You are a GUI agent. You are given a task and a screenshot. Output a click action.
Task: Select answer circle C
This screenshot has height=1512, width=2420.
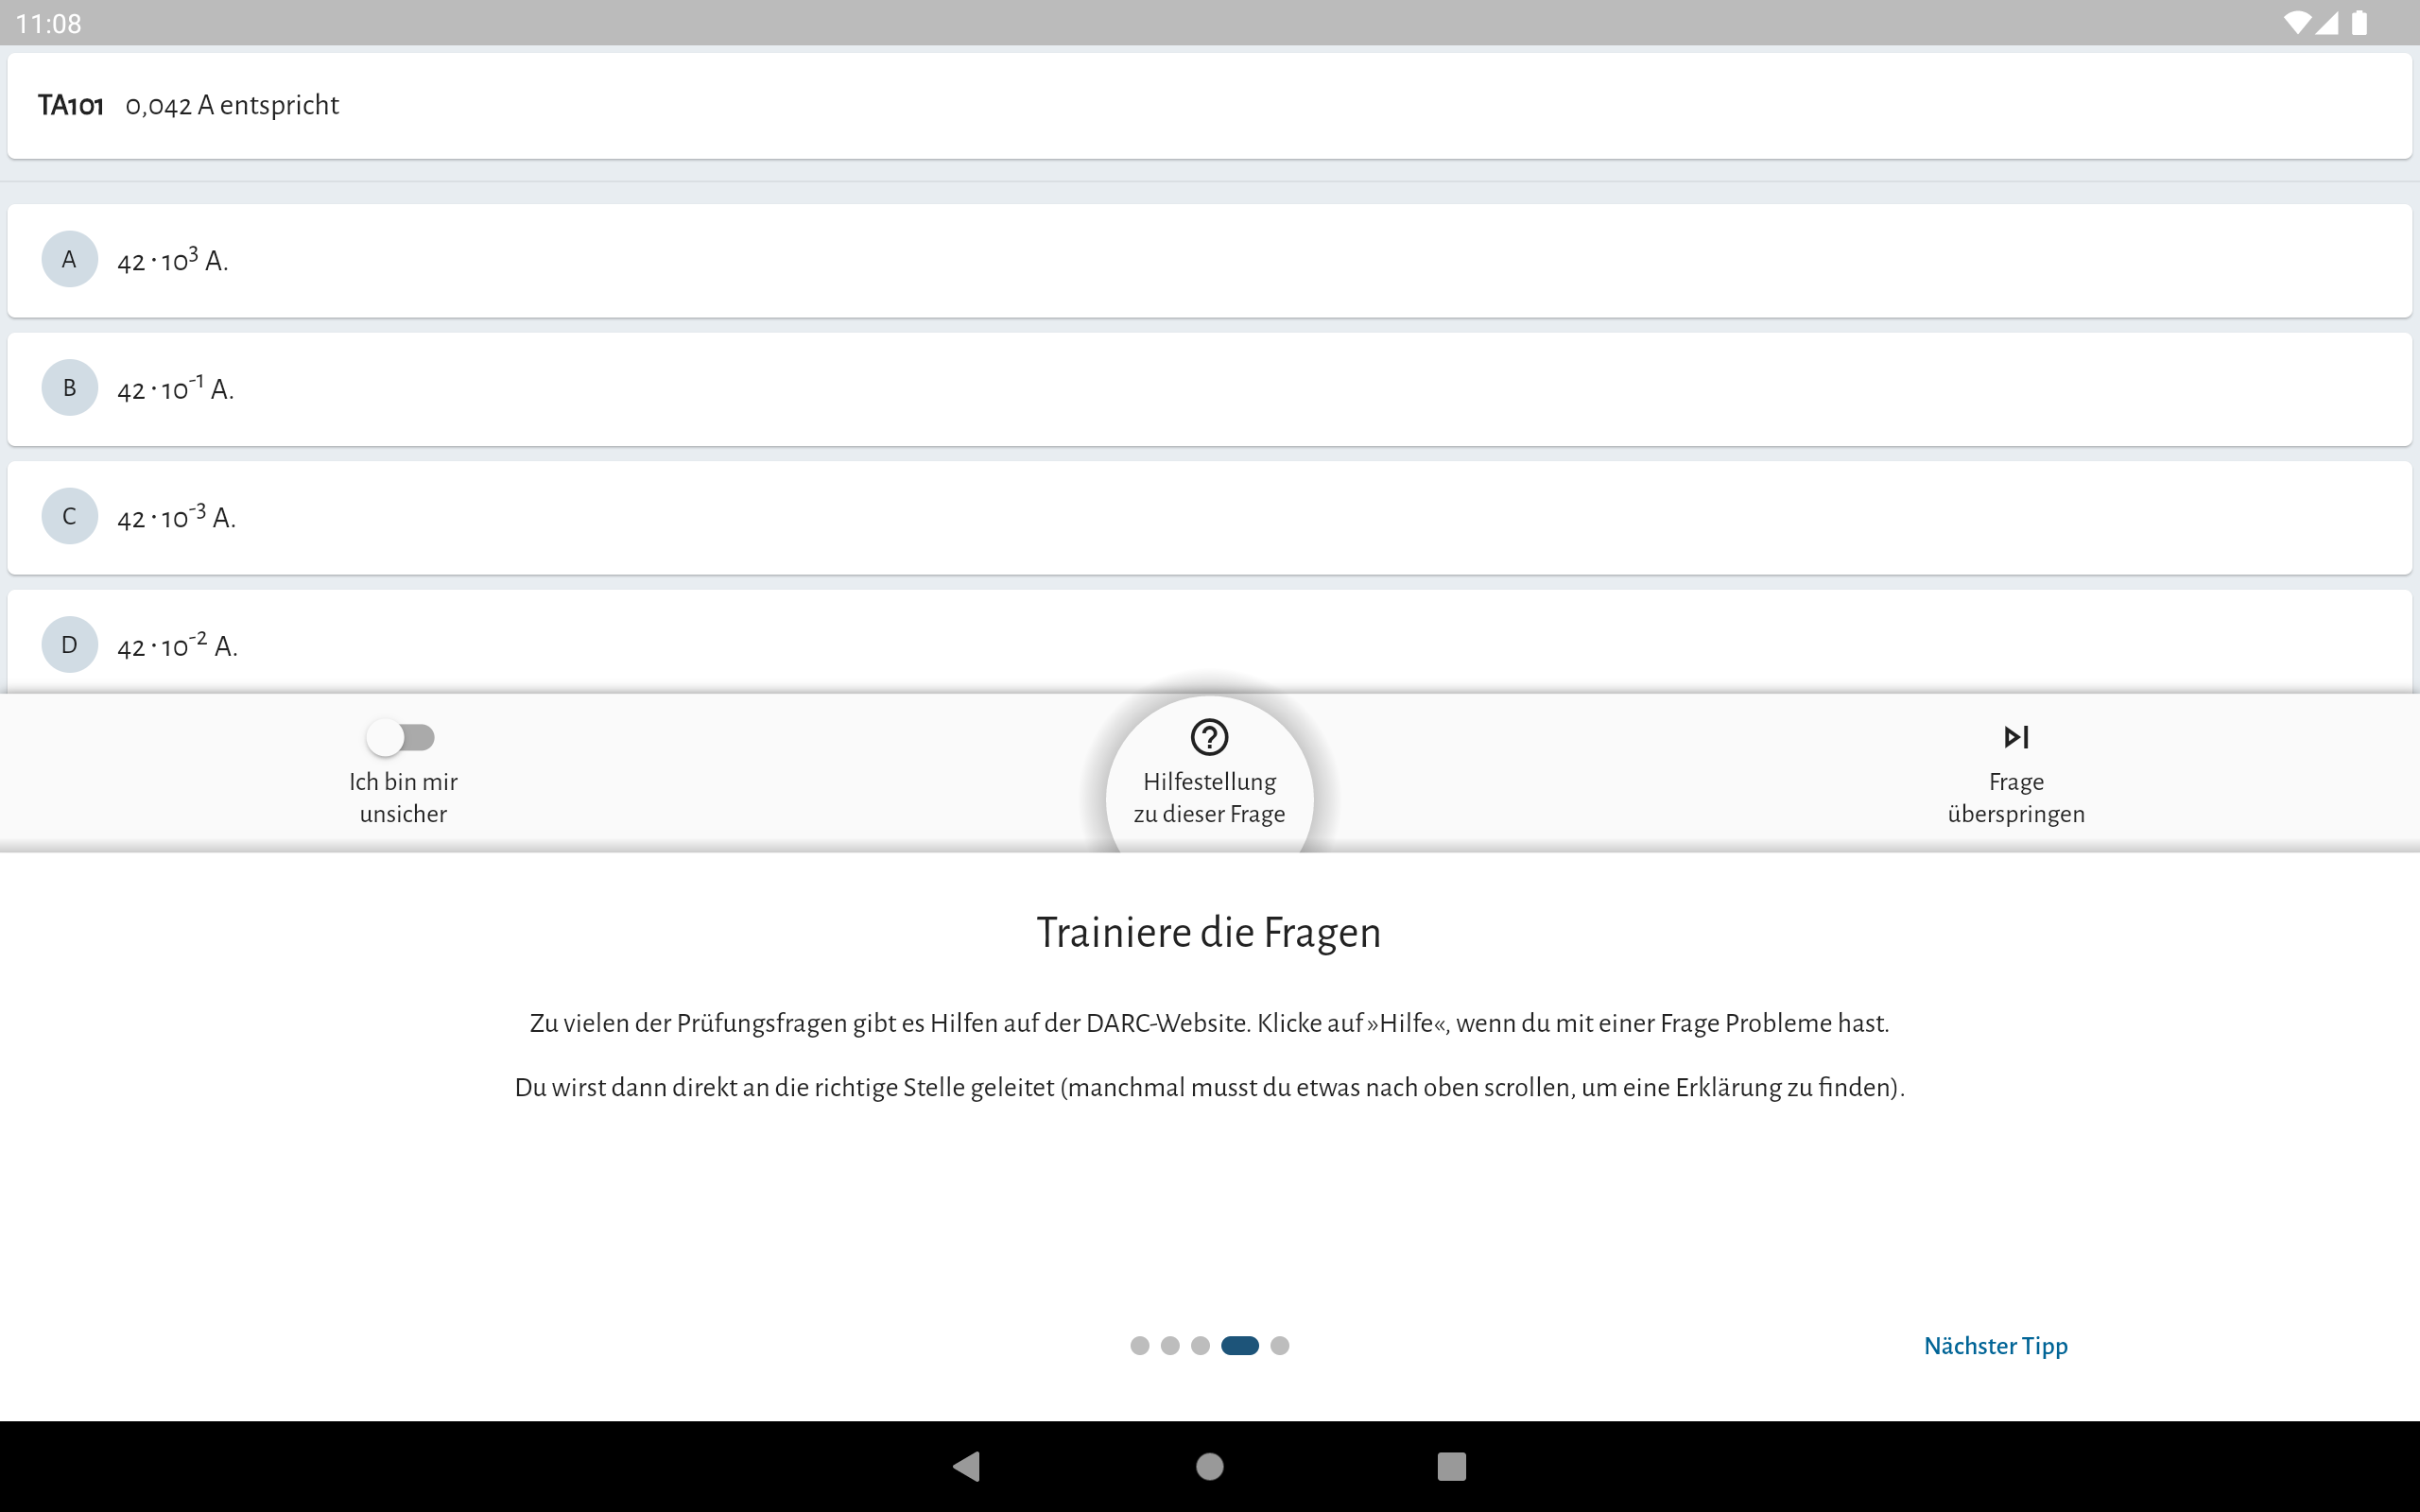[x=69, y=516]
